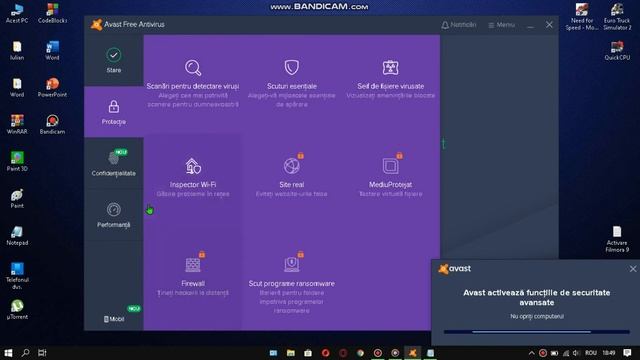
Task: Open Task View on taskbar
Action: [x=42, y=353]
